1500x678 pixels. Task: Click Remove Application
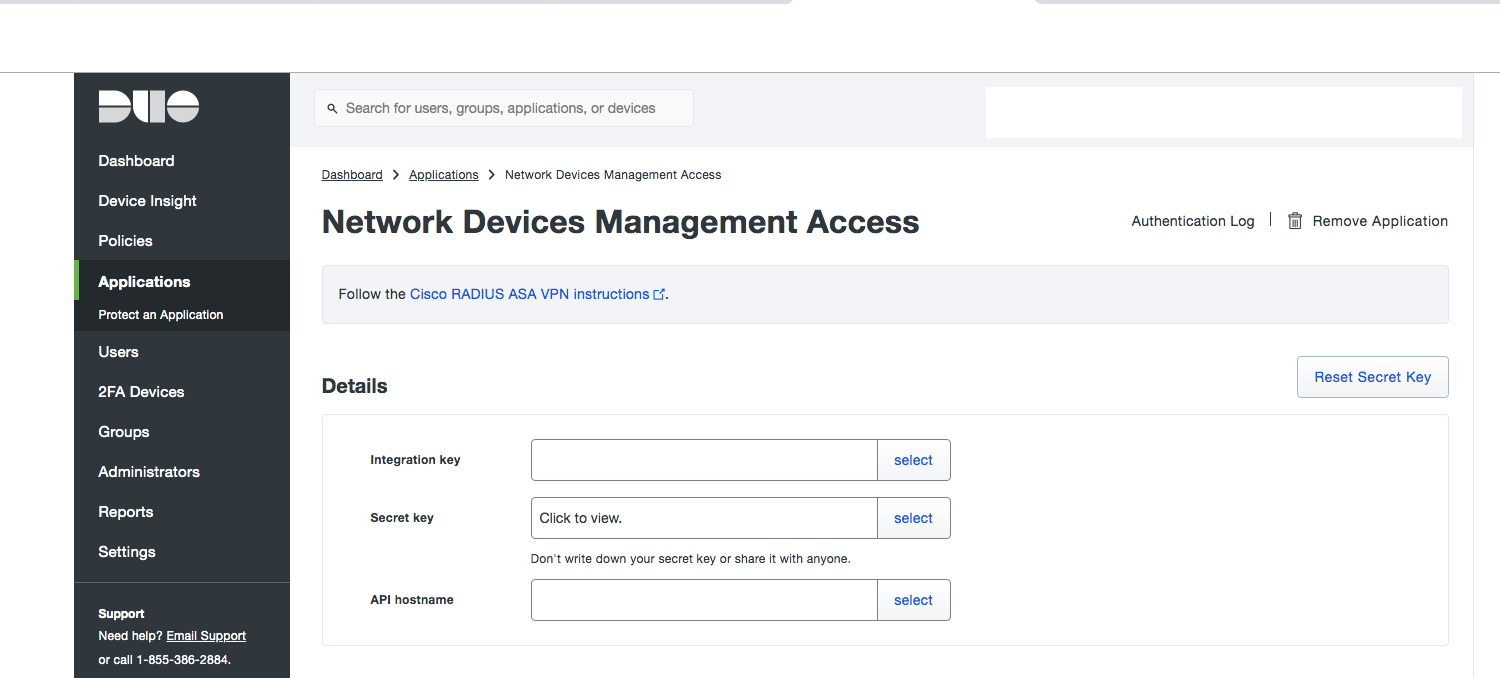click(x=1380, y=221)
